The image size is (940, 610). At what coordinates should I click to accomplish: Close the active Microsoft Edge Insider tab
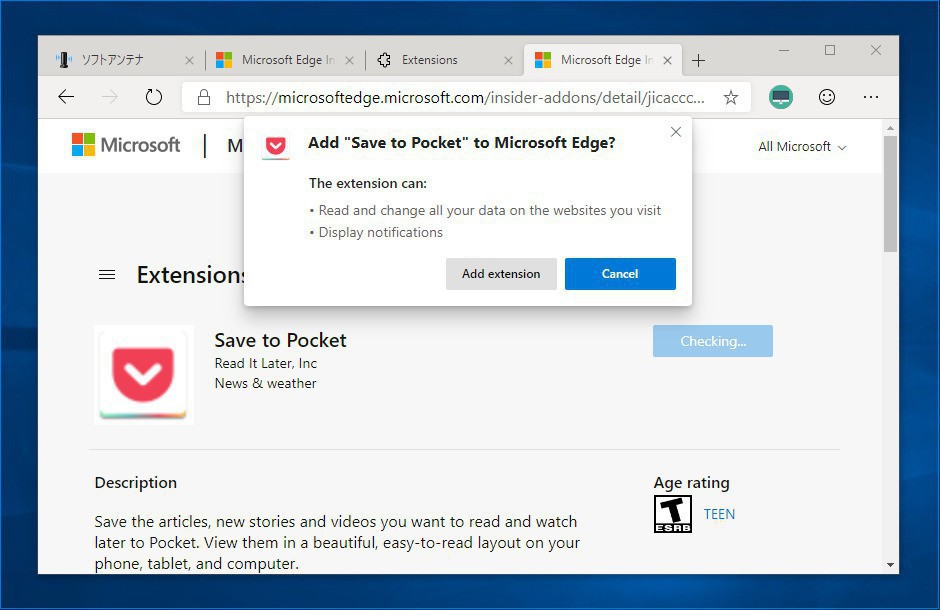coord(667,60)
